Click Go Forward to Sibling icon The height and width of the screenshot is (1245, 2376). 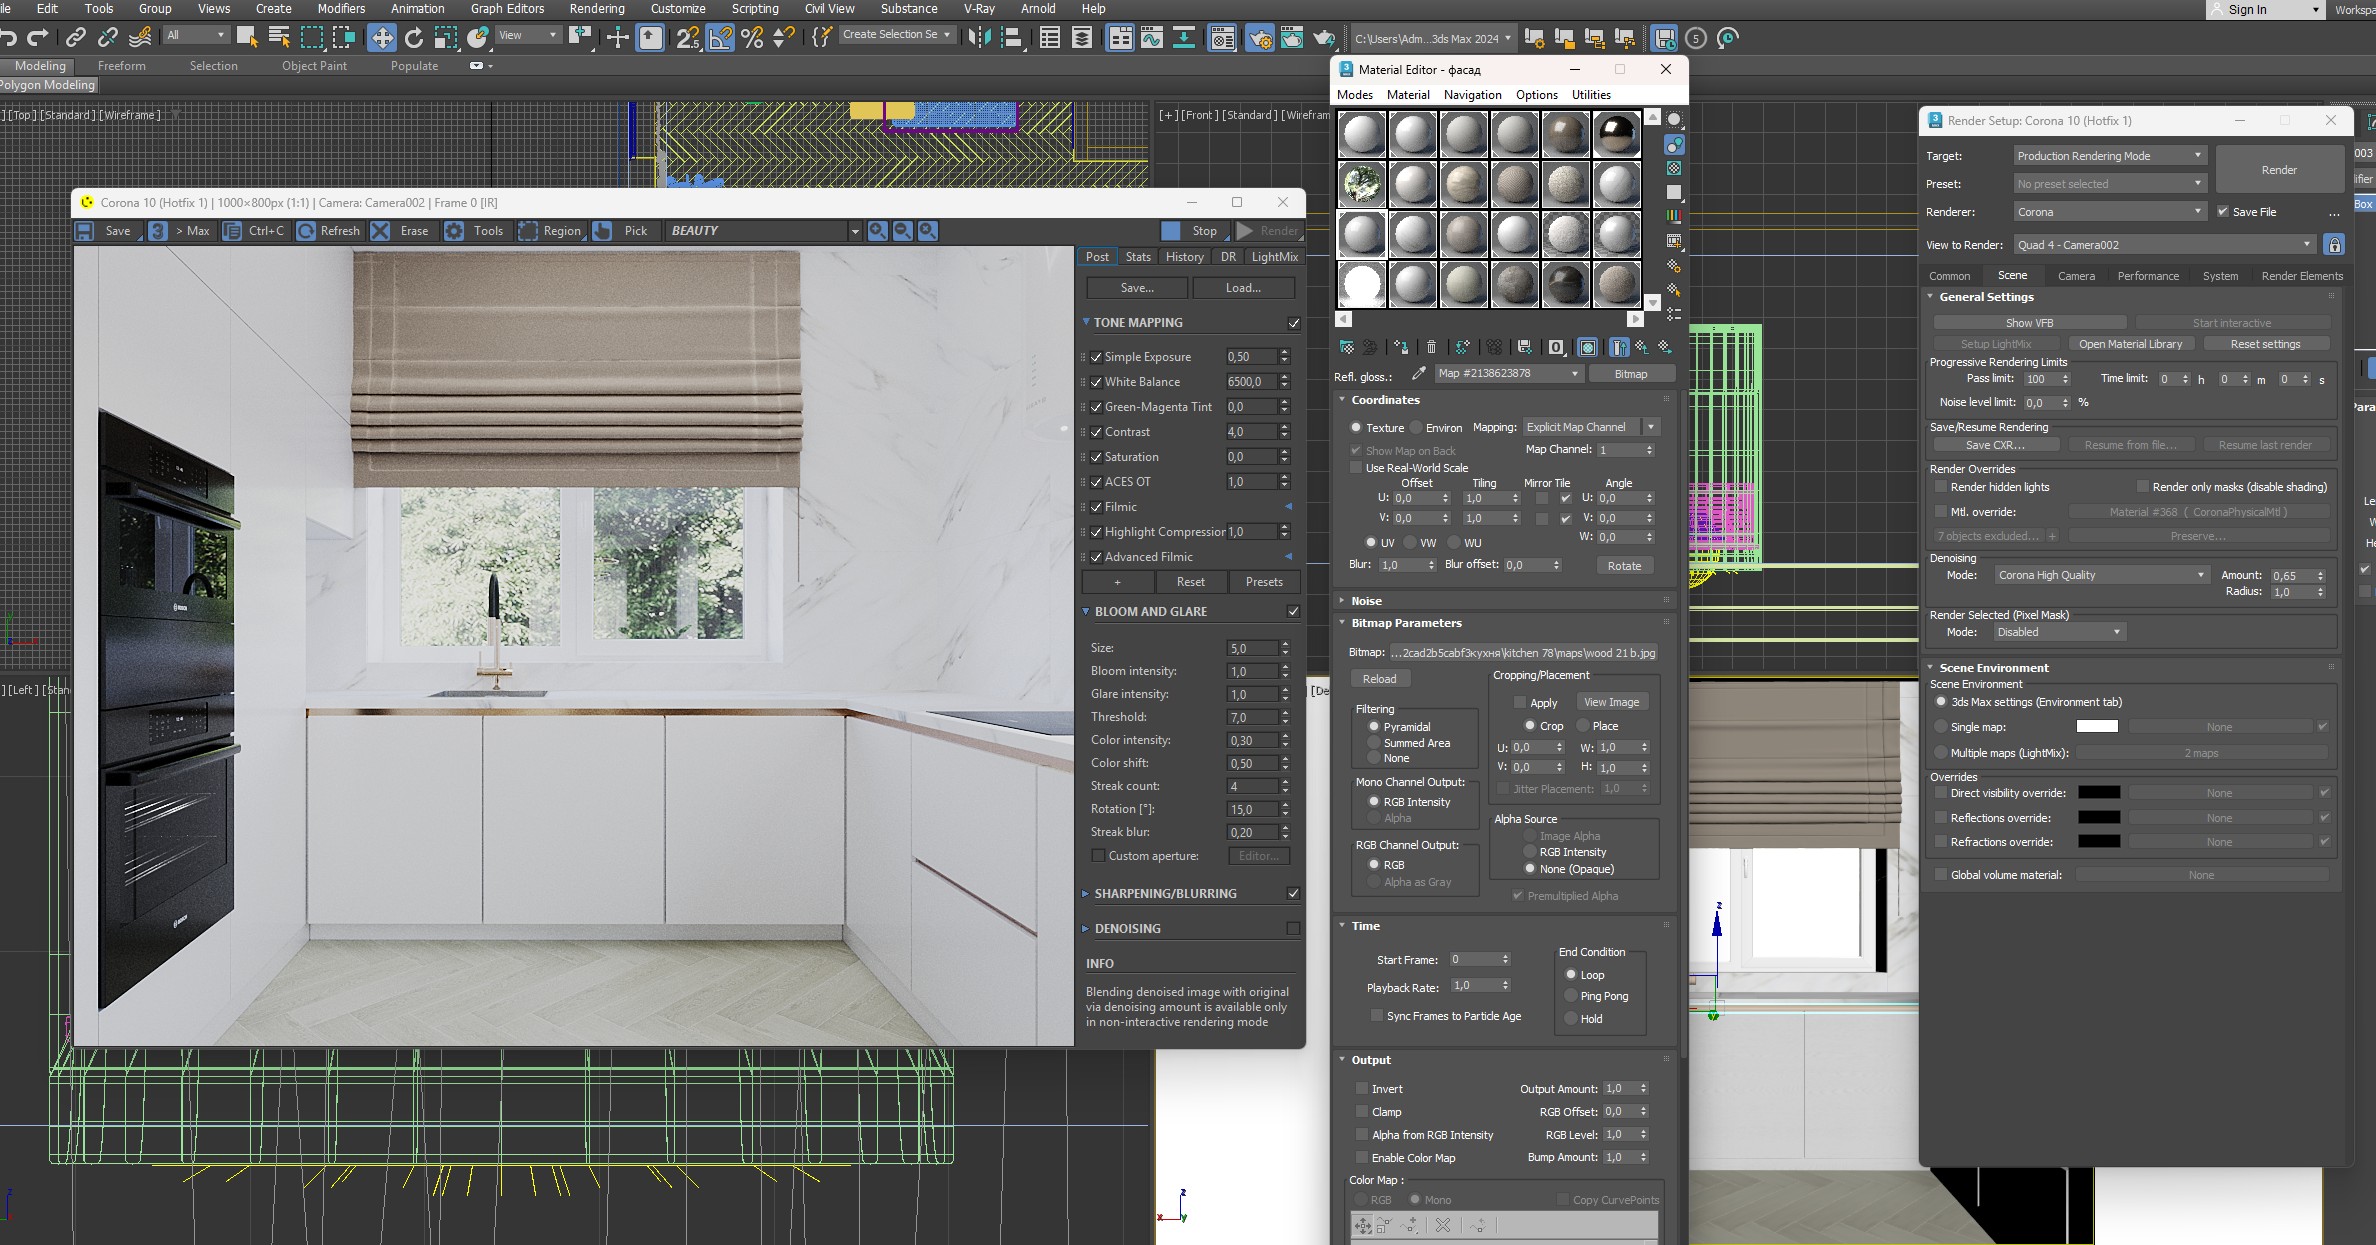(1666, 347)
